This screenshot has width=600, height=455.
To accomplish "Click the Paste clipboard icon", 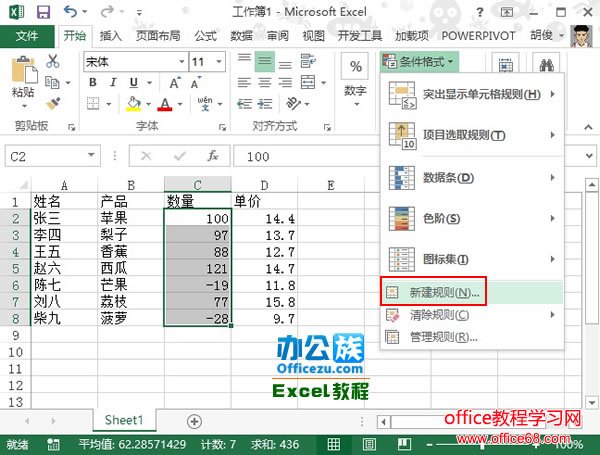I will [x=24, y=70].
